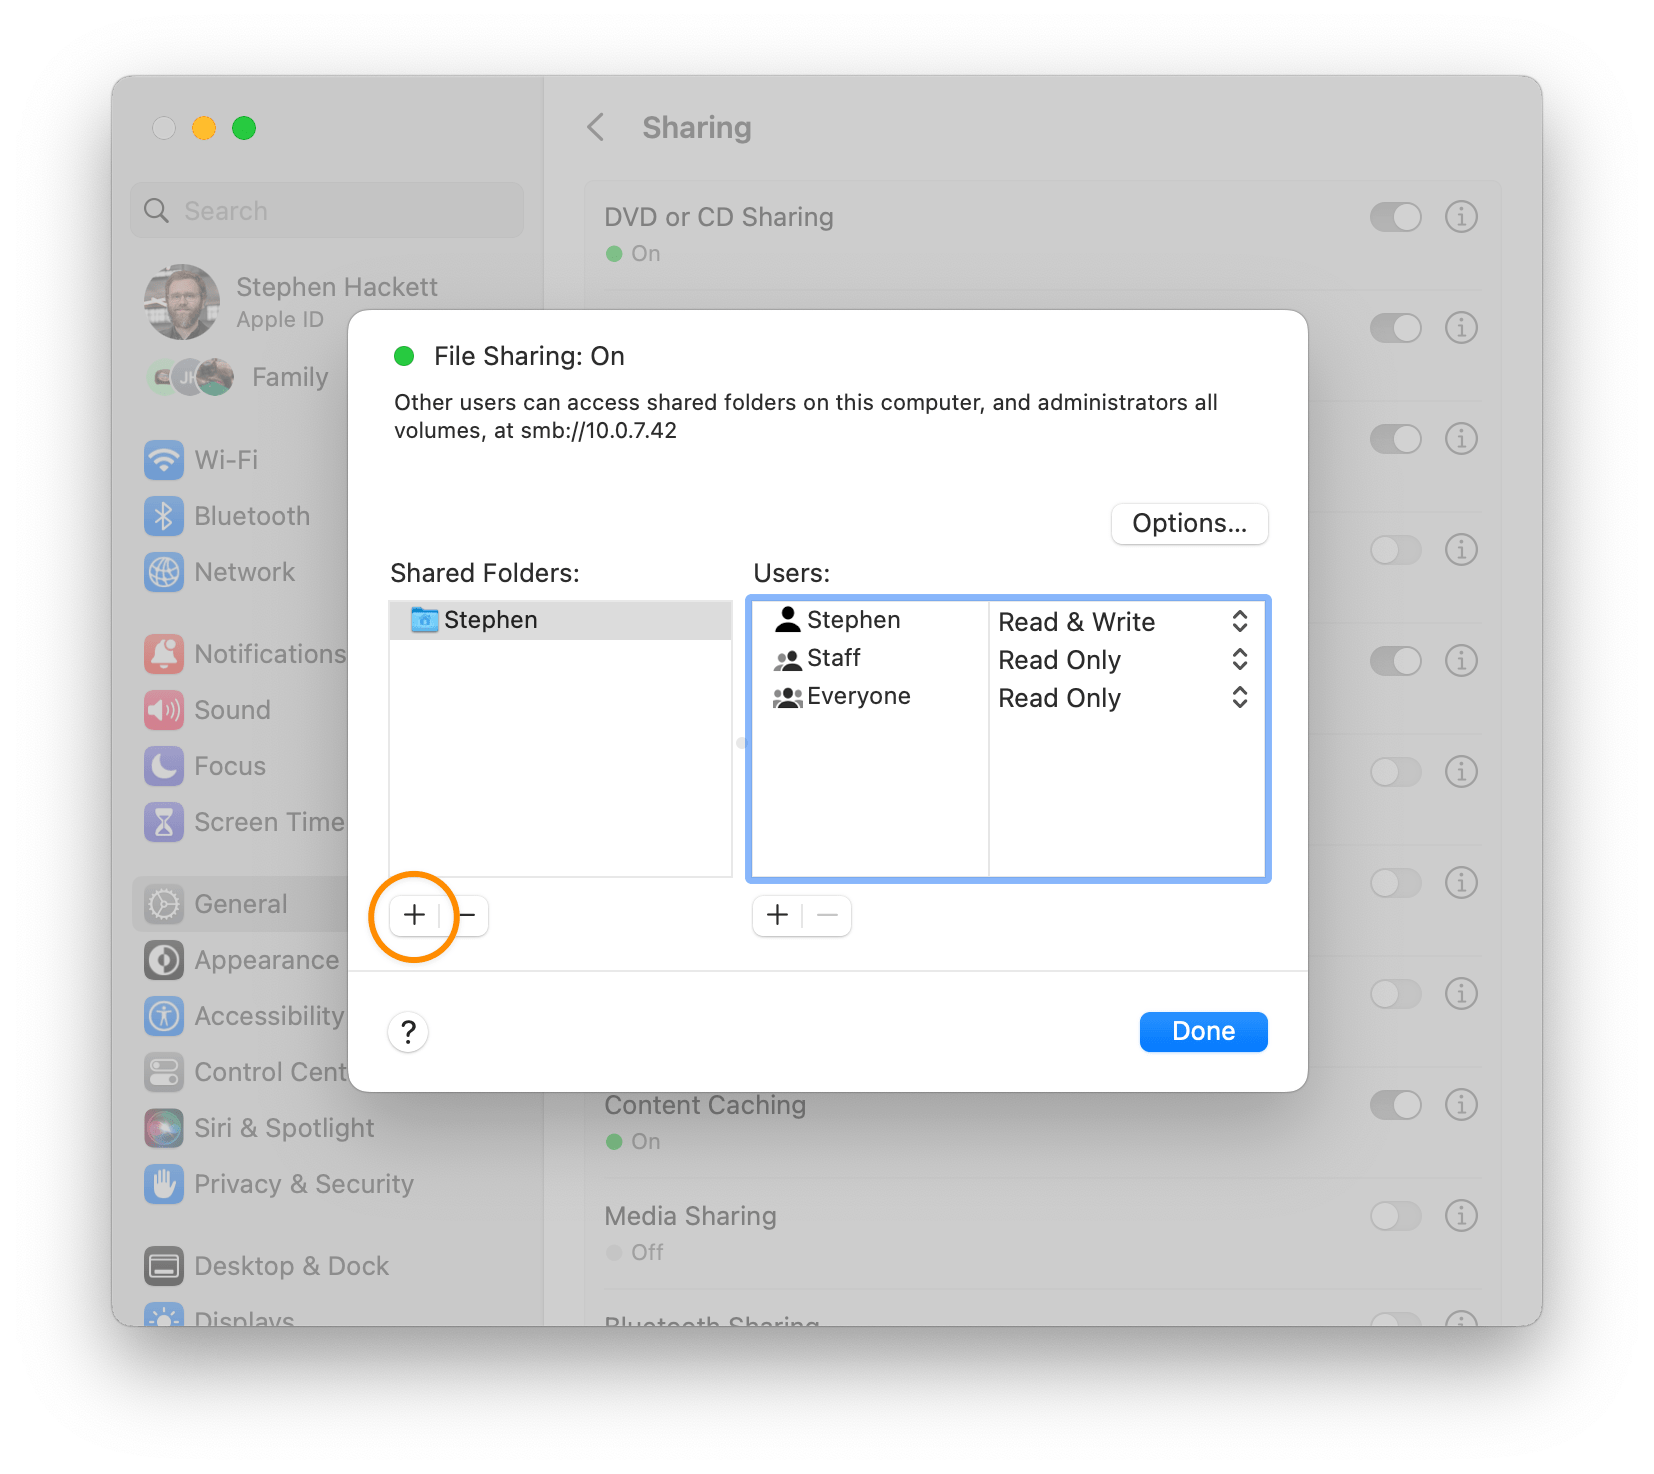
Task: Turn off Content Caching
Action: click(x=1396, y=1105)
